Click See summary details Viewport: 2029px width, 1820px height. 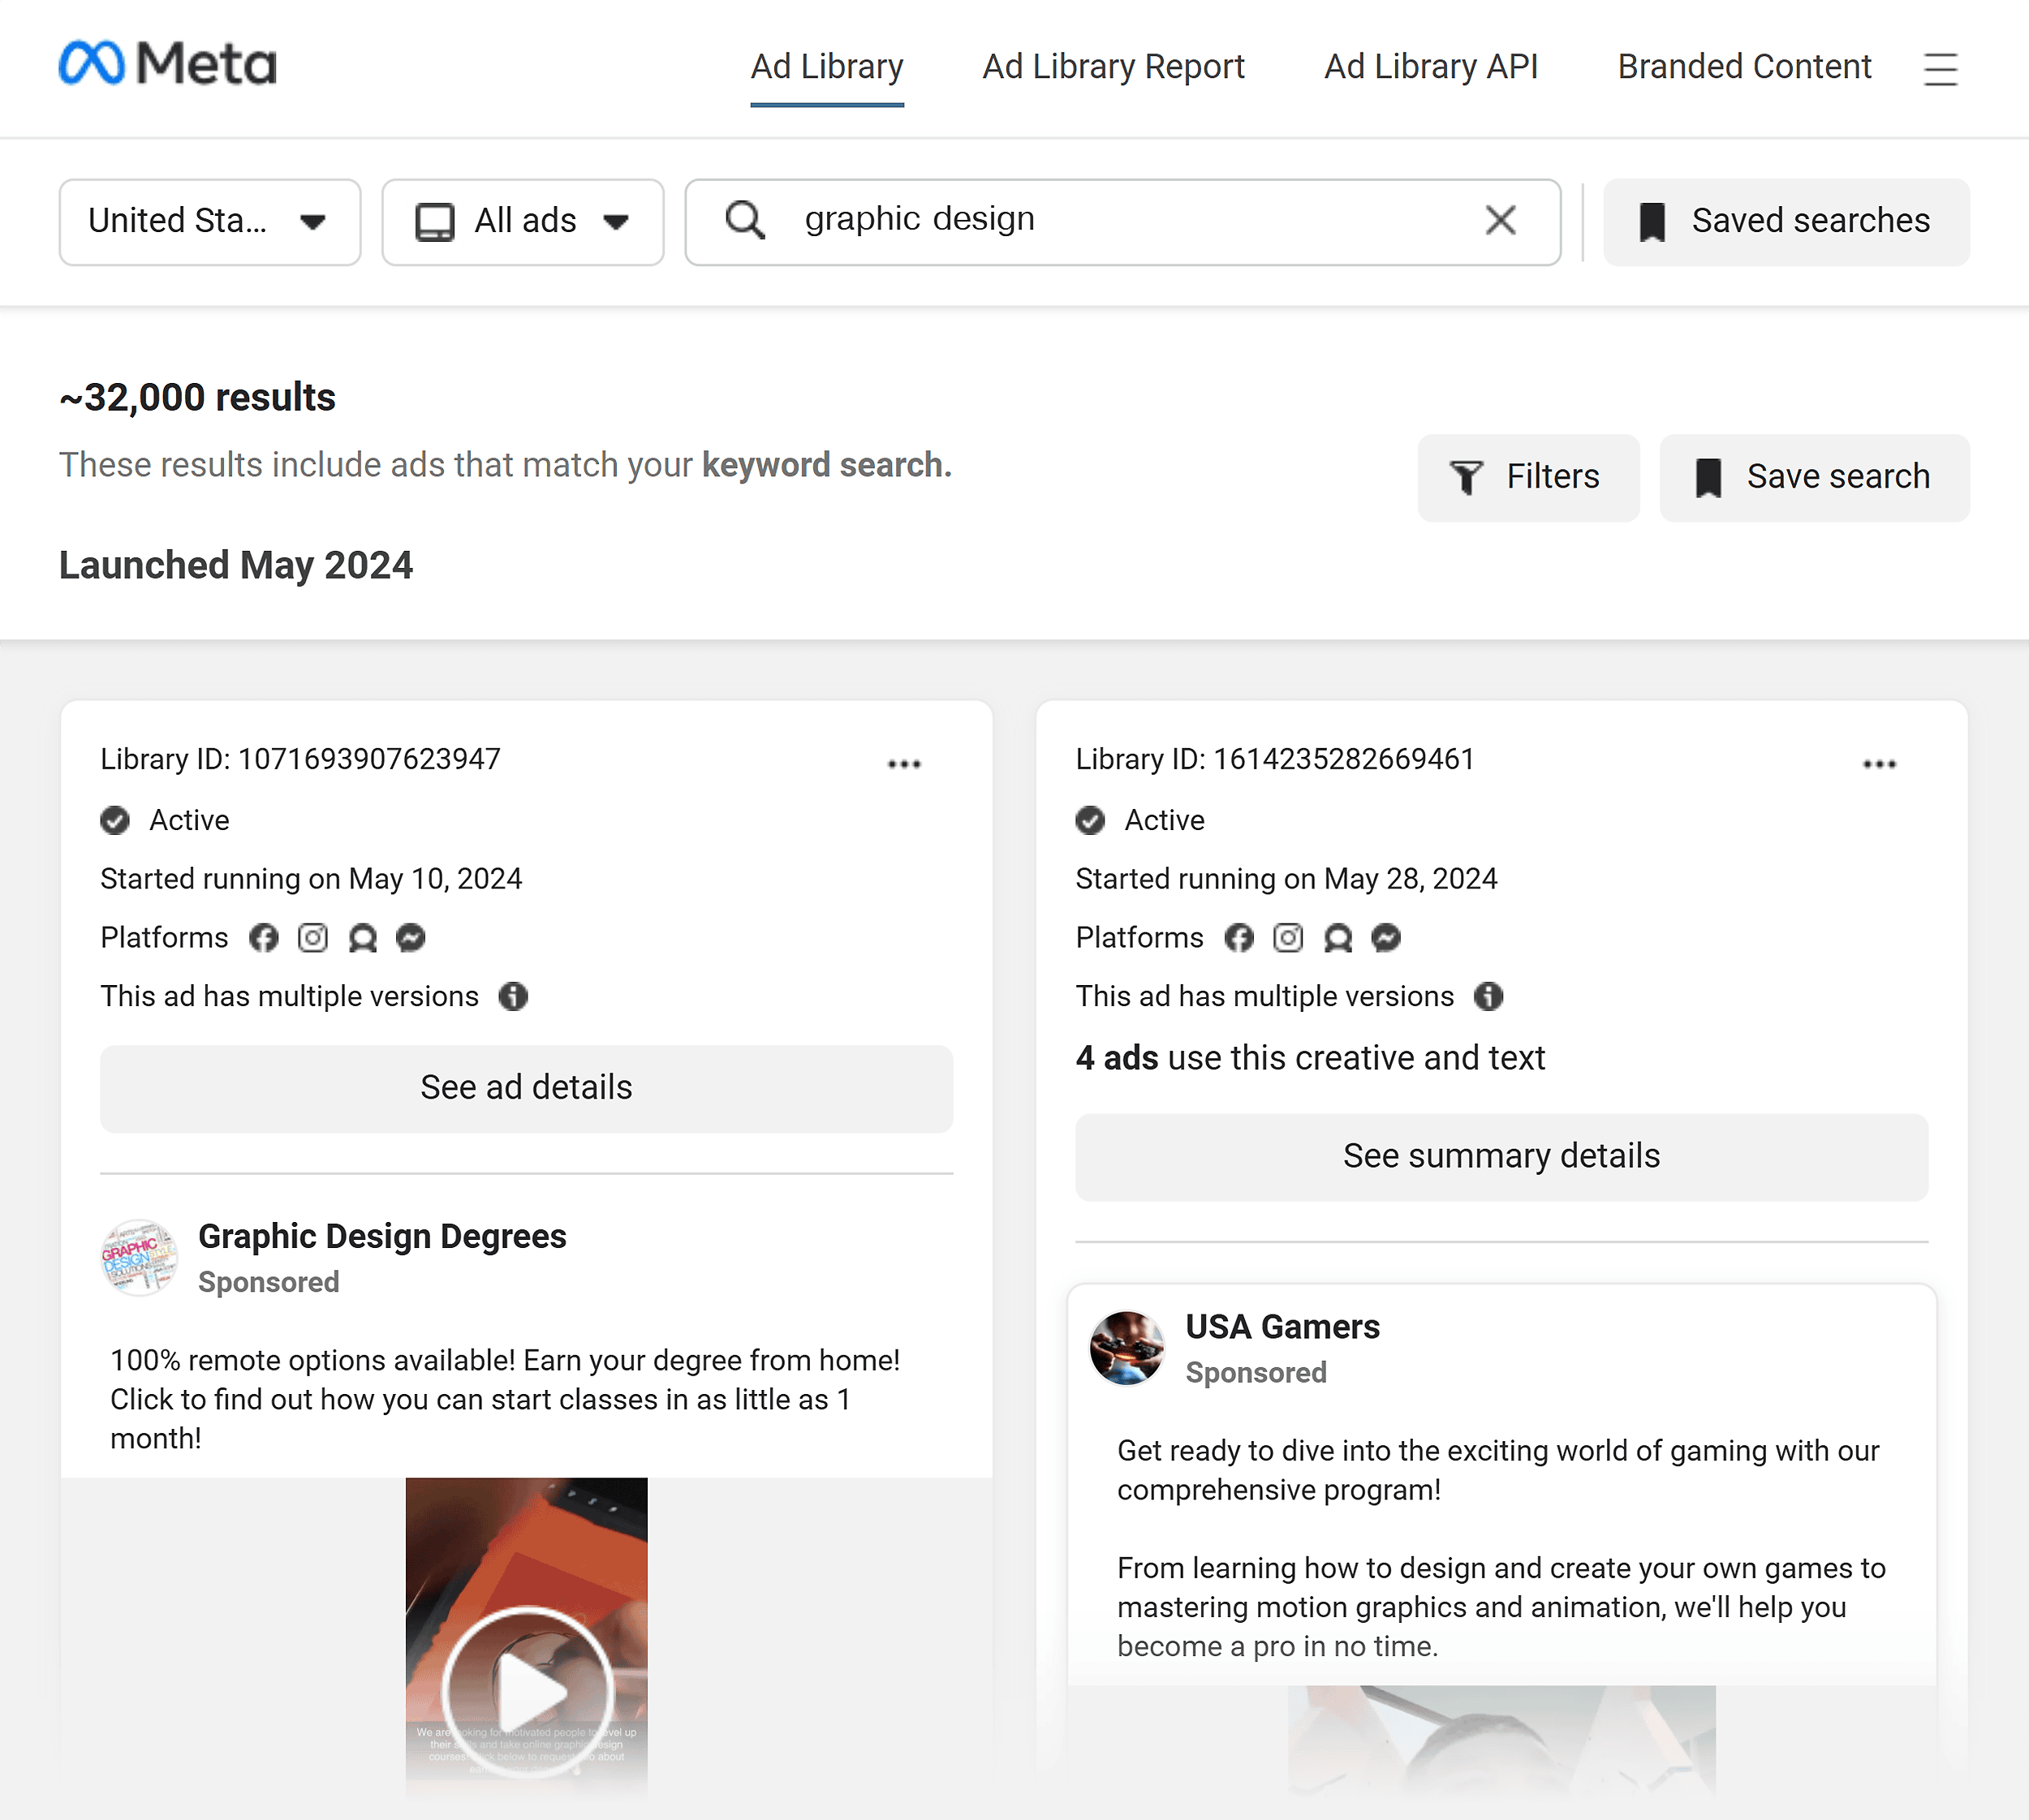point(1500,1156)
